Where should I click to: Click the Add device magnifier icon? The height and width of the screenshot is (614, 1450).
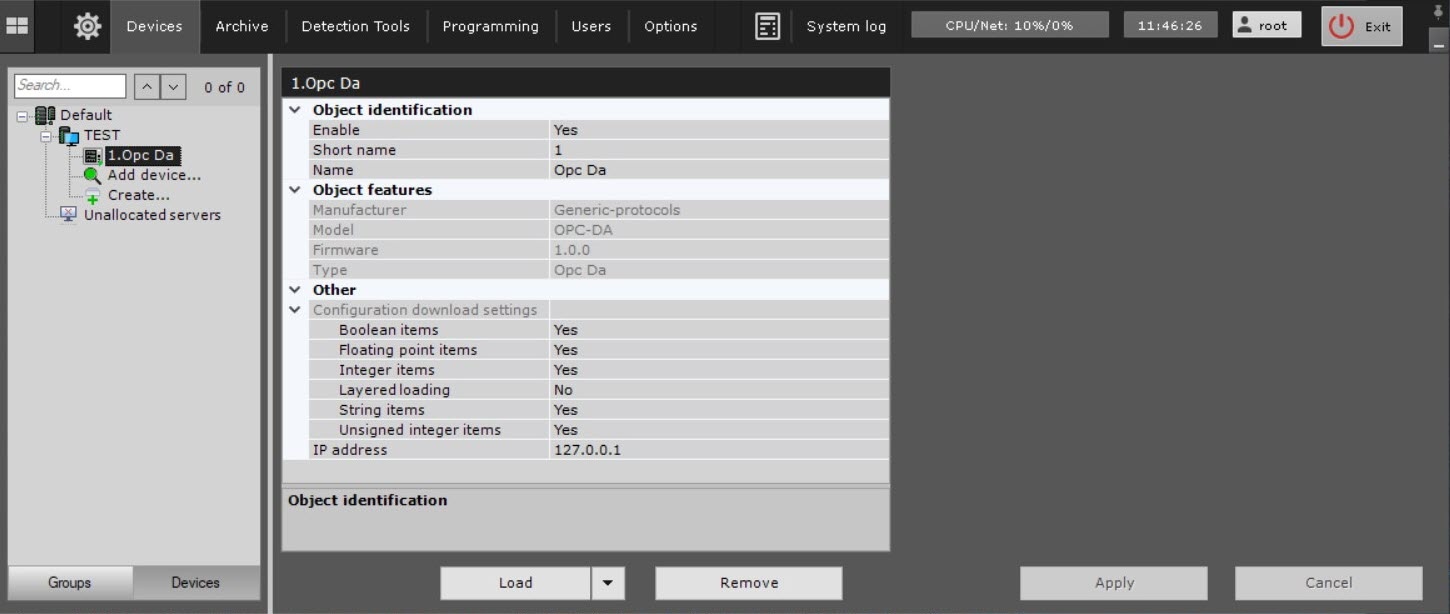pos(93,176)
